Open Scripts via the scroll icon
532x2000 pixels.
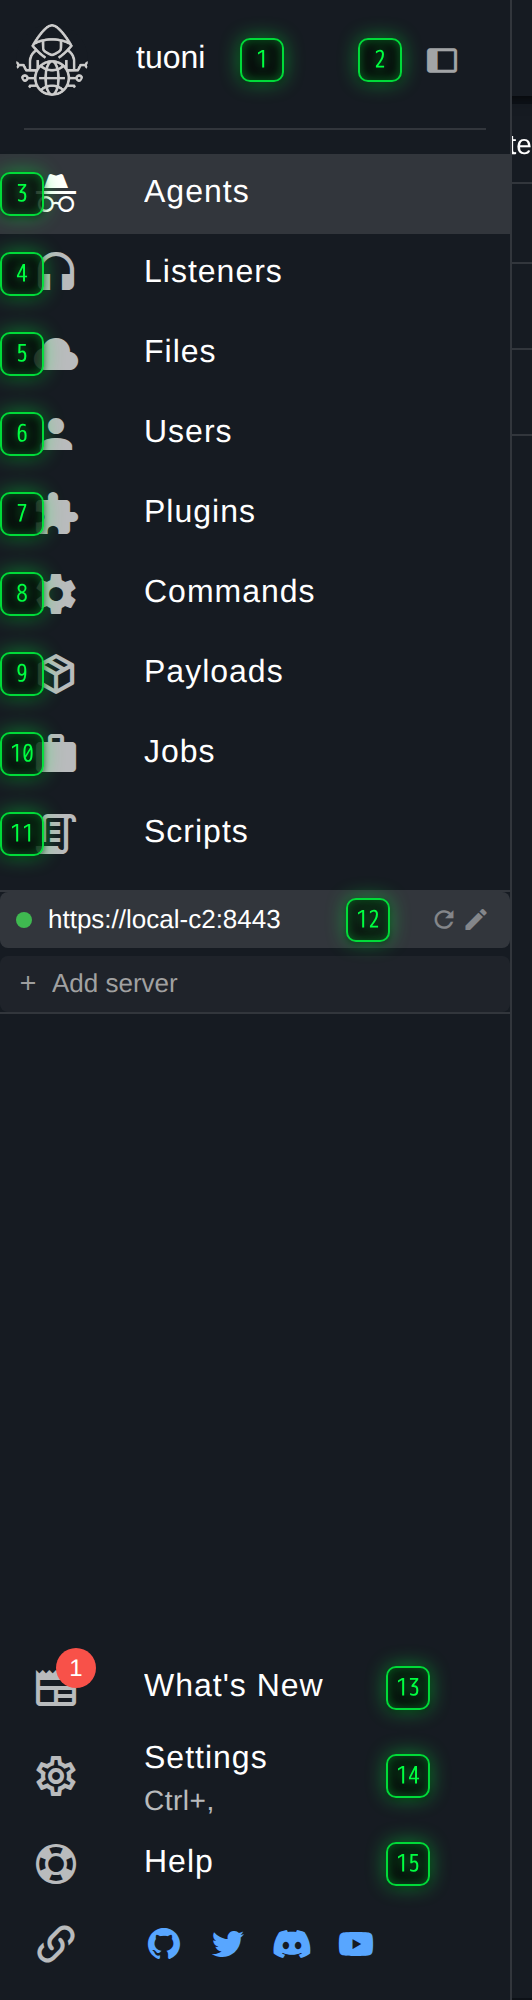[x=58, y=833]
